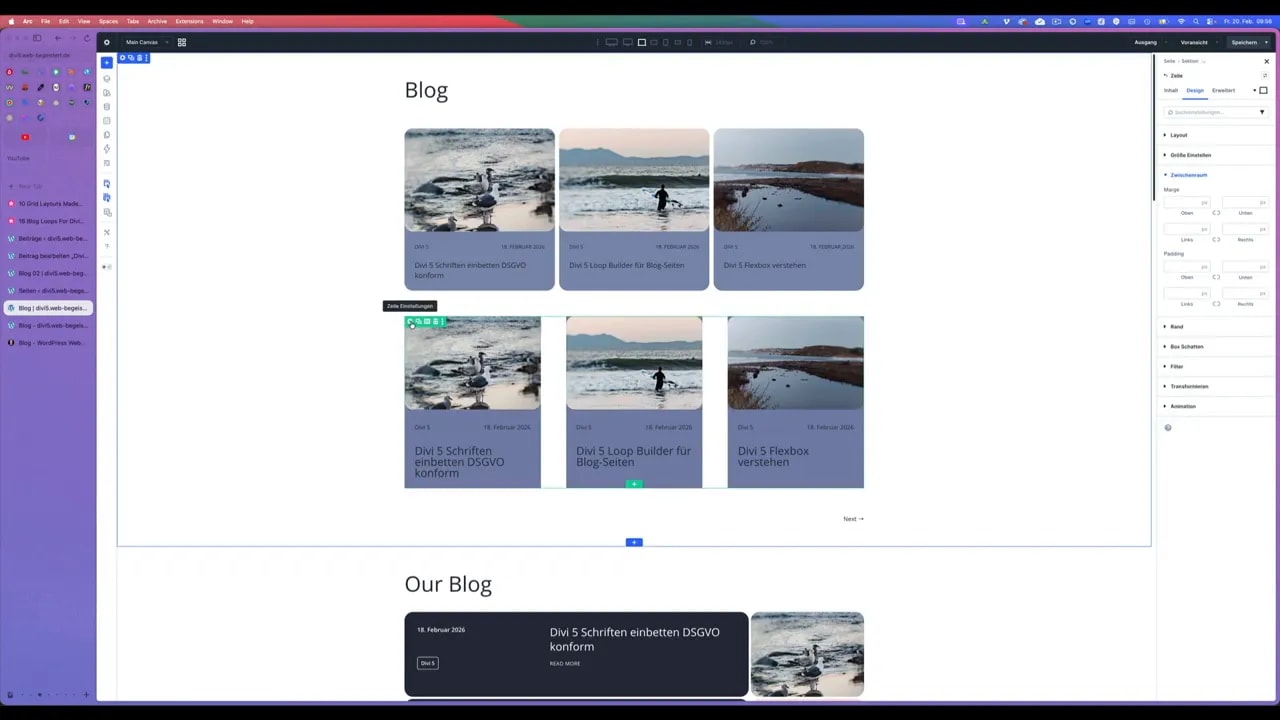Toggle link for Links/Rechts padding values

tap(1216, 304)
